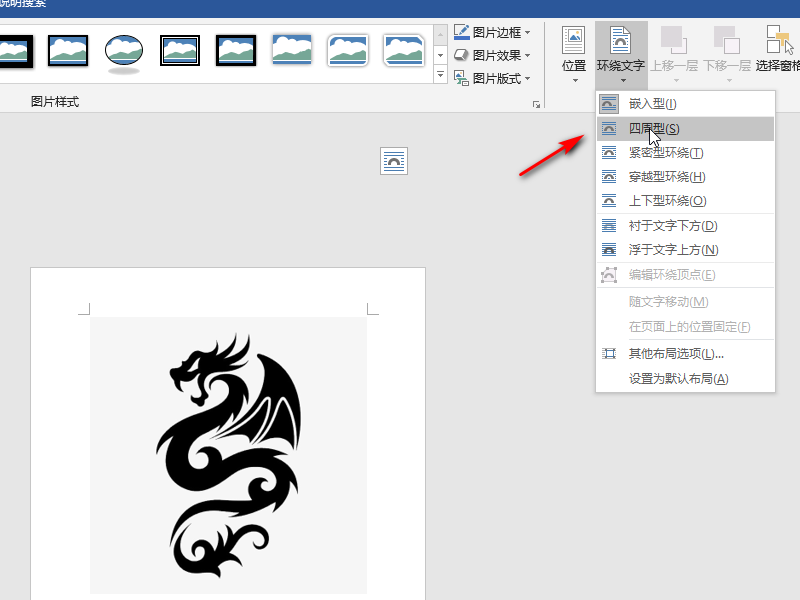Select 穿越型环绕(H) option
The width and height of the screenshot is (800, 600).
tap(686, 177)
